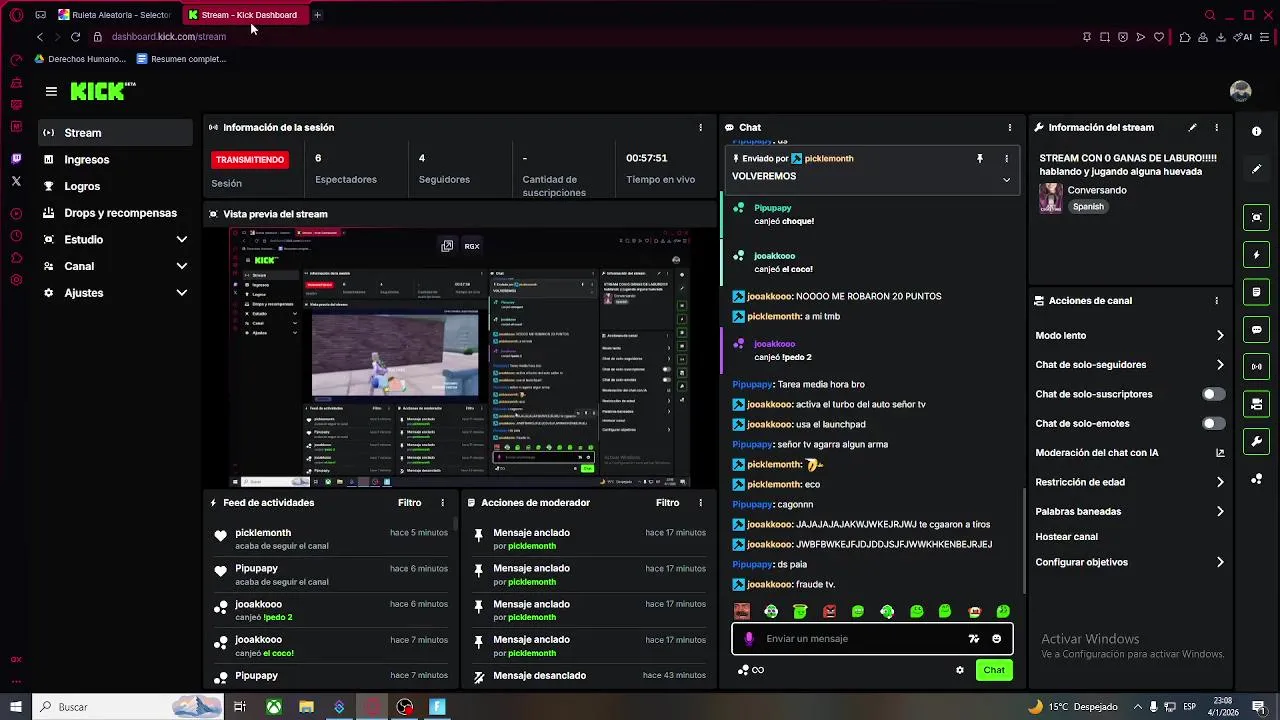Open Palabras baneadas arrow
This screenshot has height=720, width=1280.
1220,511
